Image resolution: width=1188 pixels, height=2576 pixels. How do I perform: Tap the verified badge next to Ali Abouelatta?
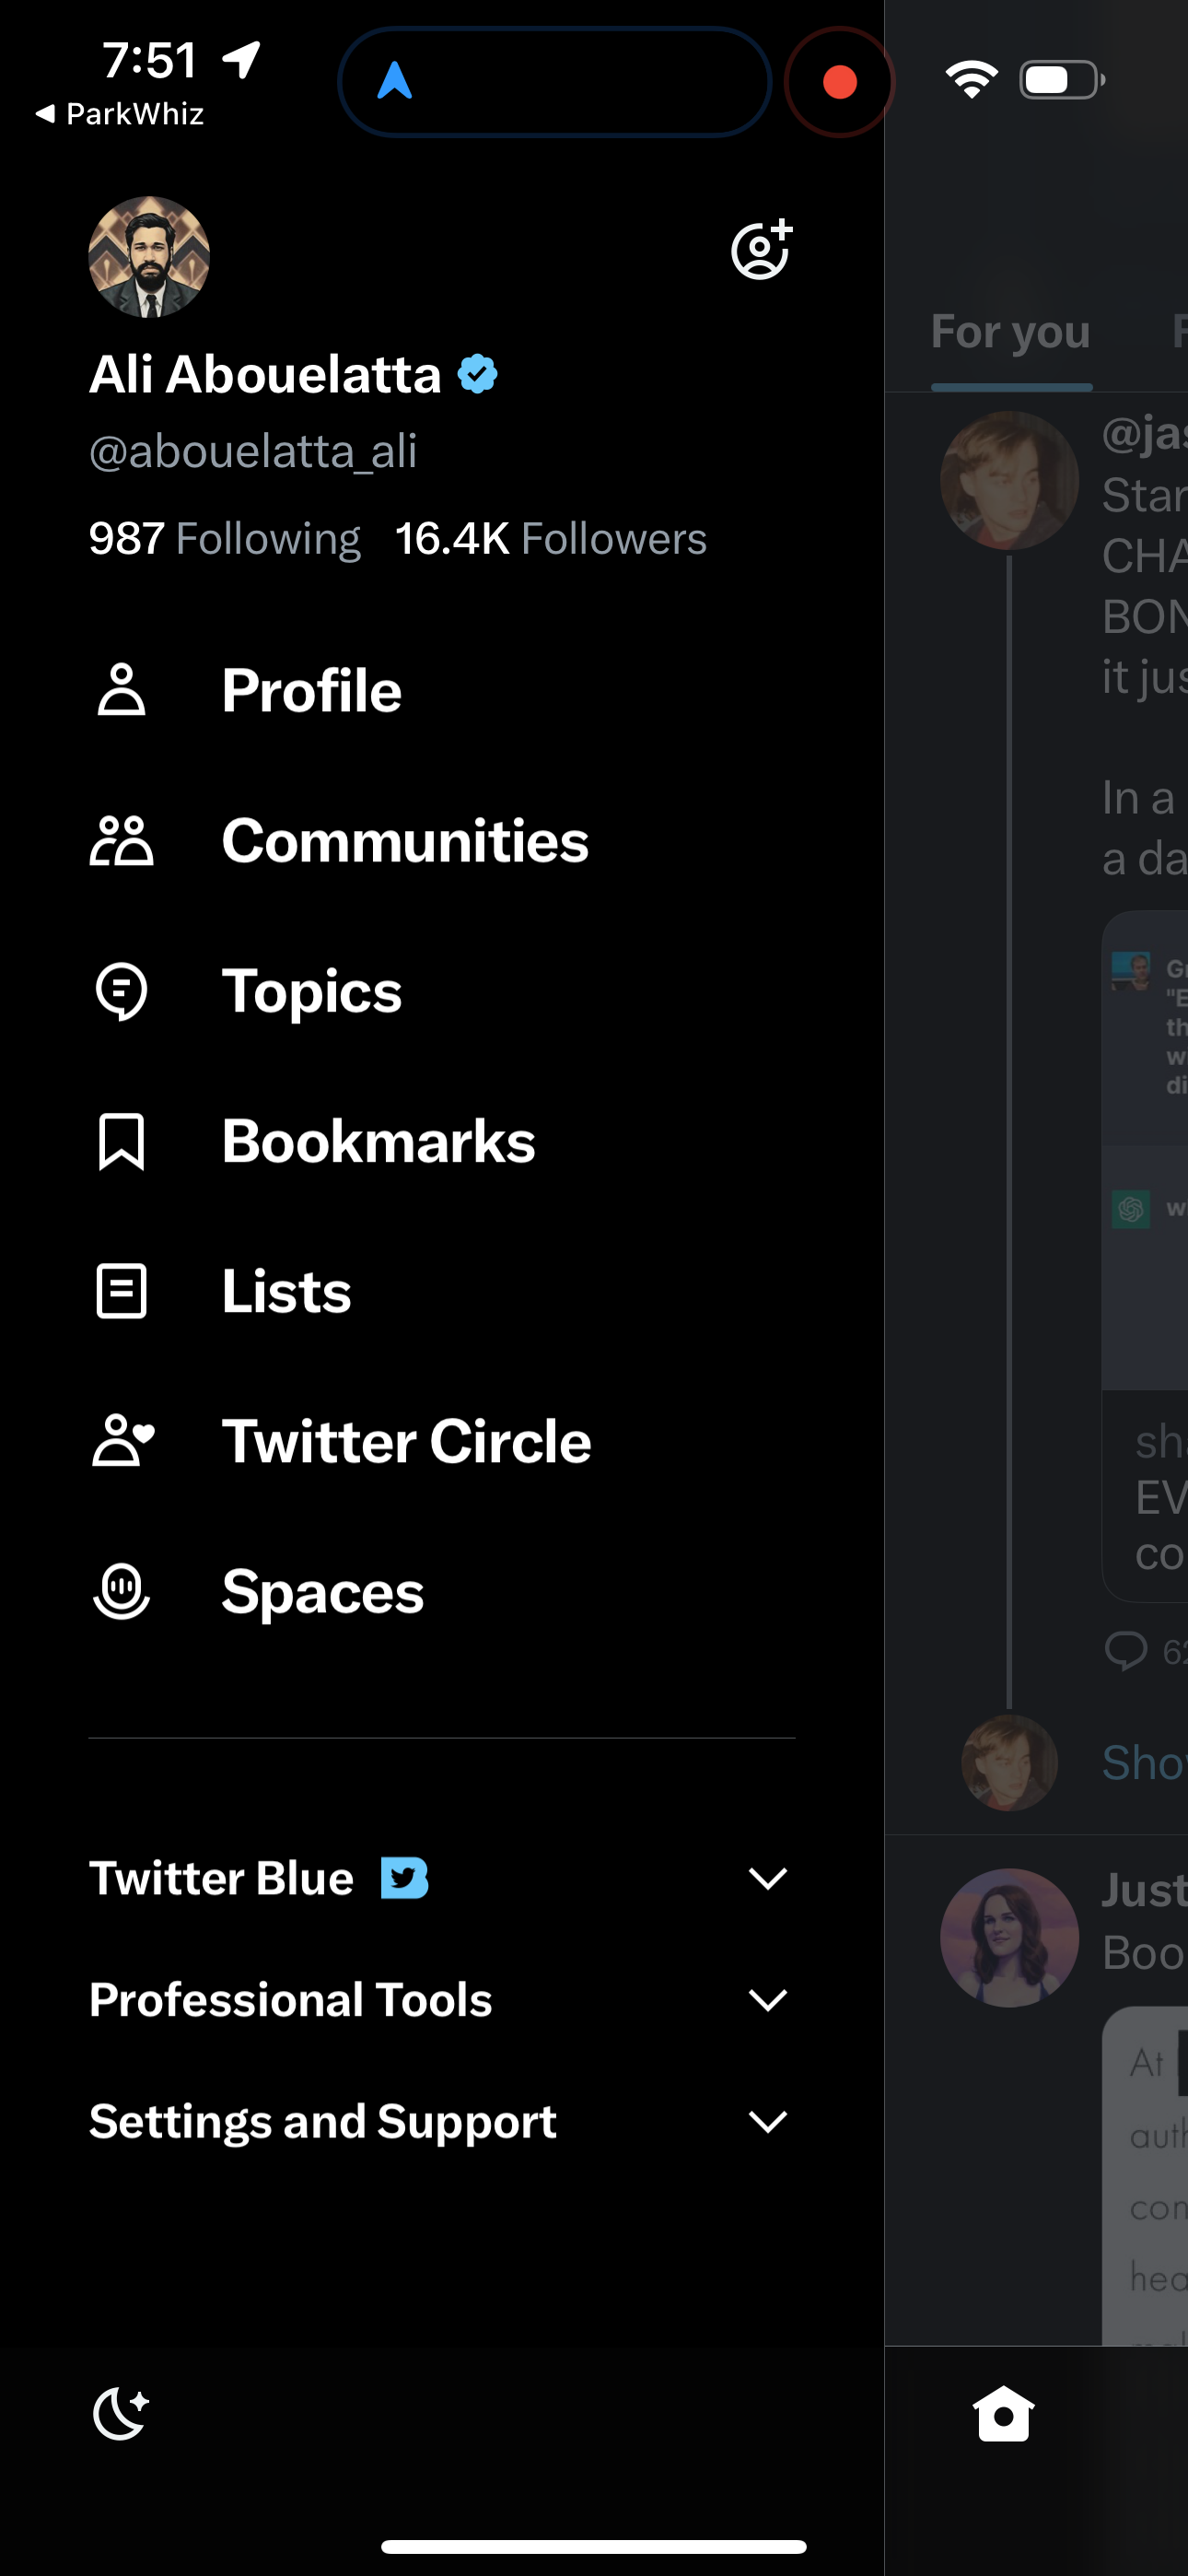[x=478, y=374]
